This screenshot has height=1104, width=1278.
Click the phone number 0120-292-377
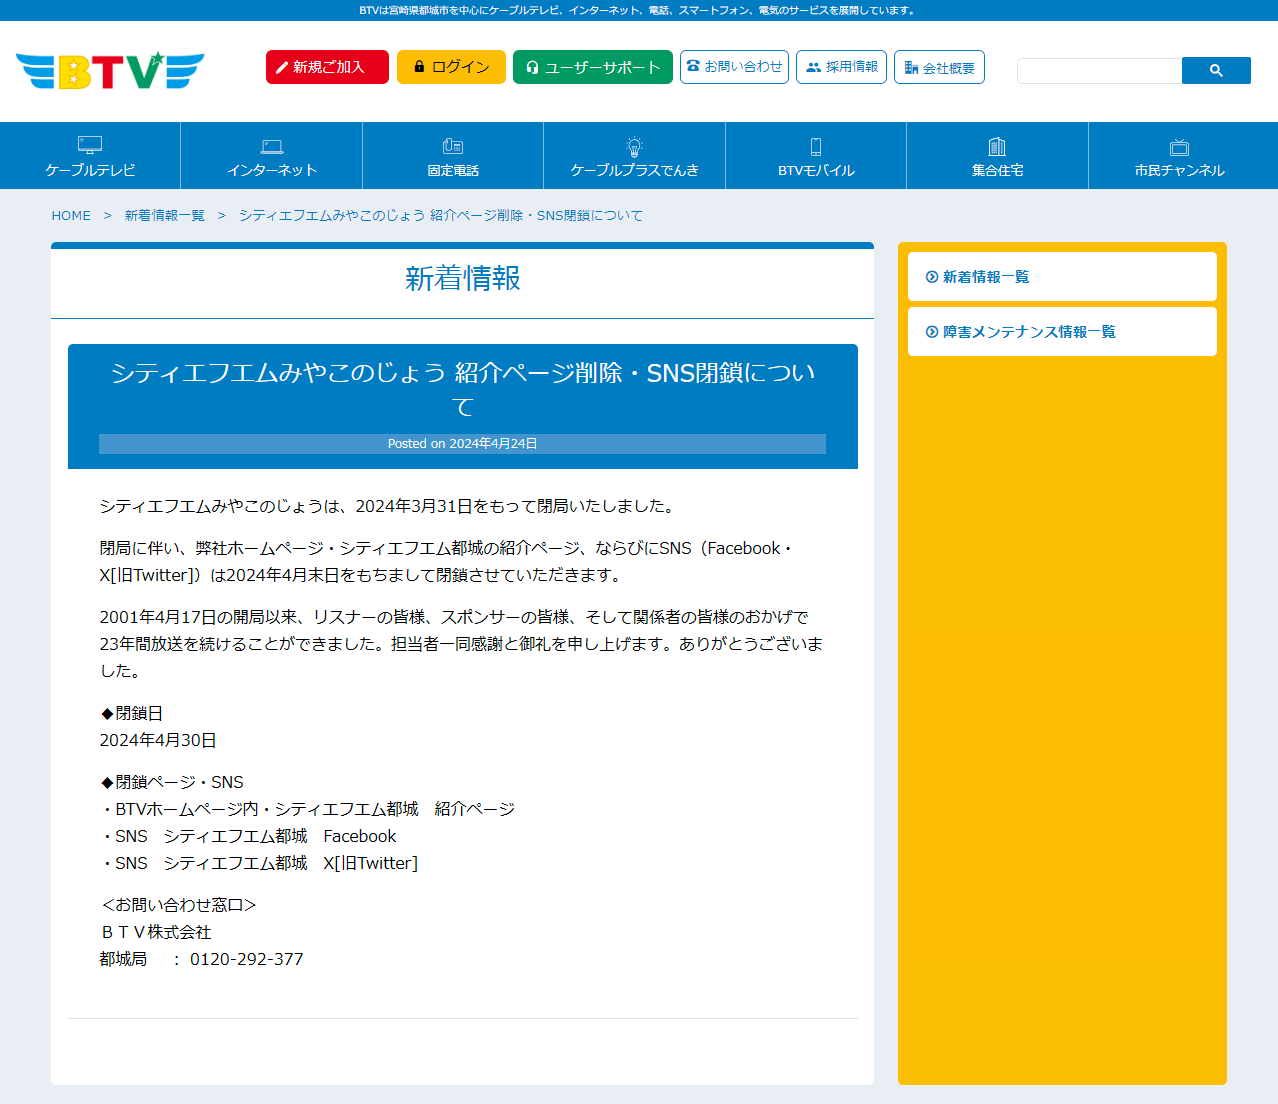pos(247,959)
